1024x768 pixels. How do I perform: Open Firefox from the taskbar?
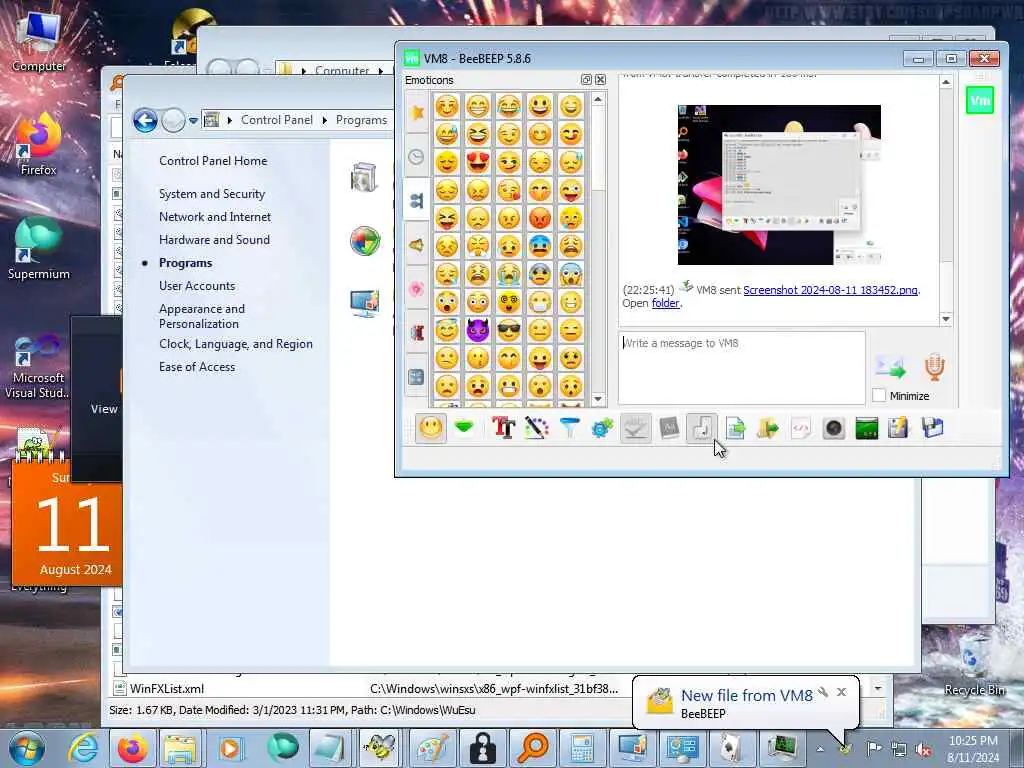pyautogui.click(x=133, y=748)
